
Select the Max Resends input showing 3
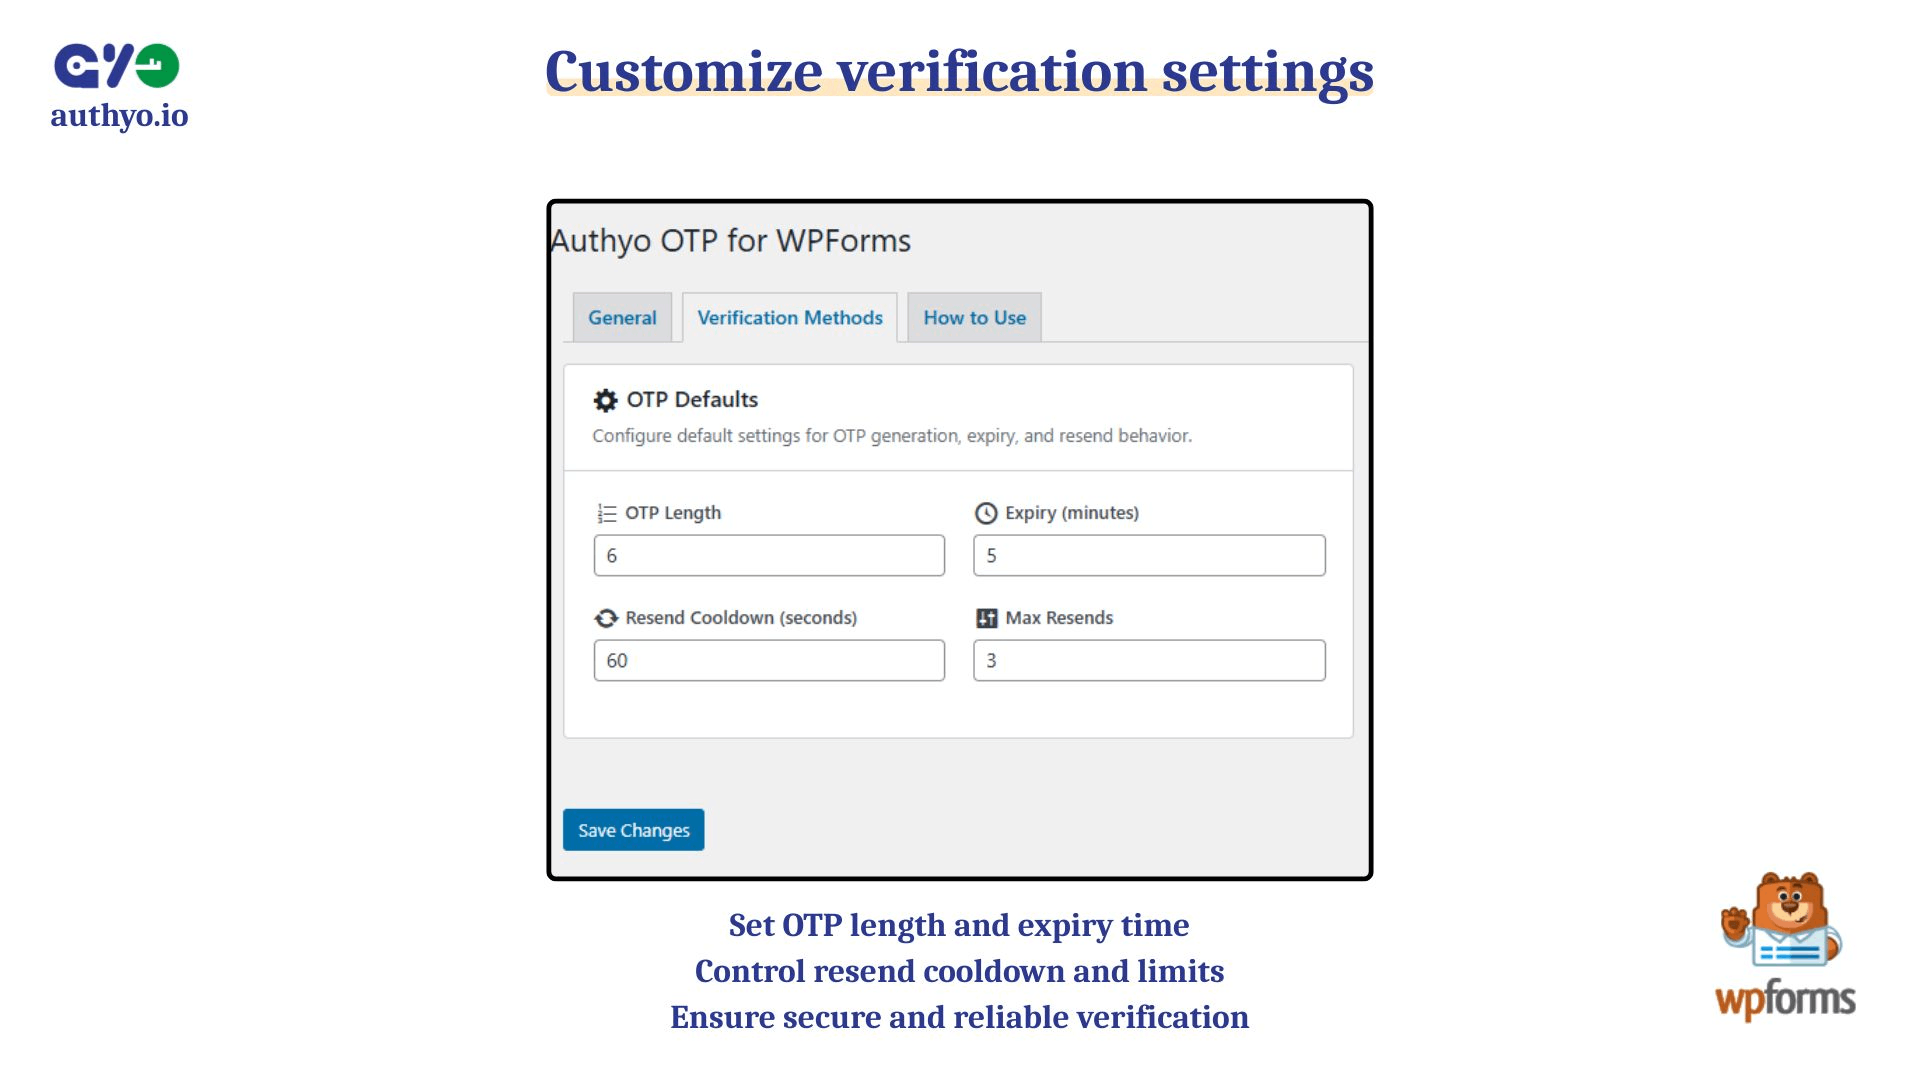(x=1148, y=660)
